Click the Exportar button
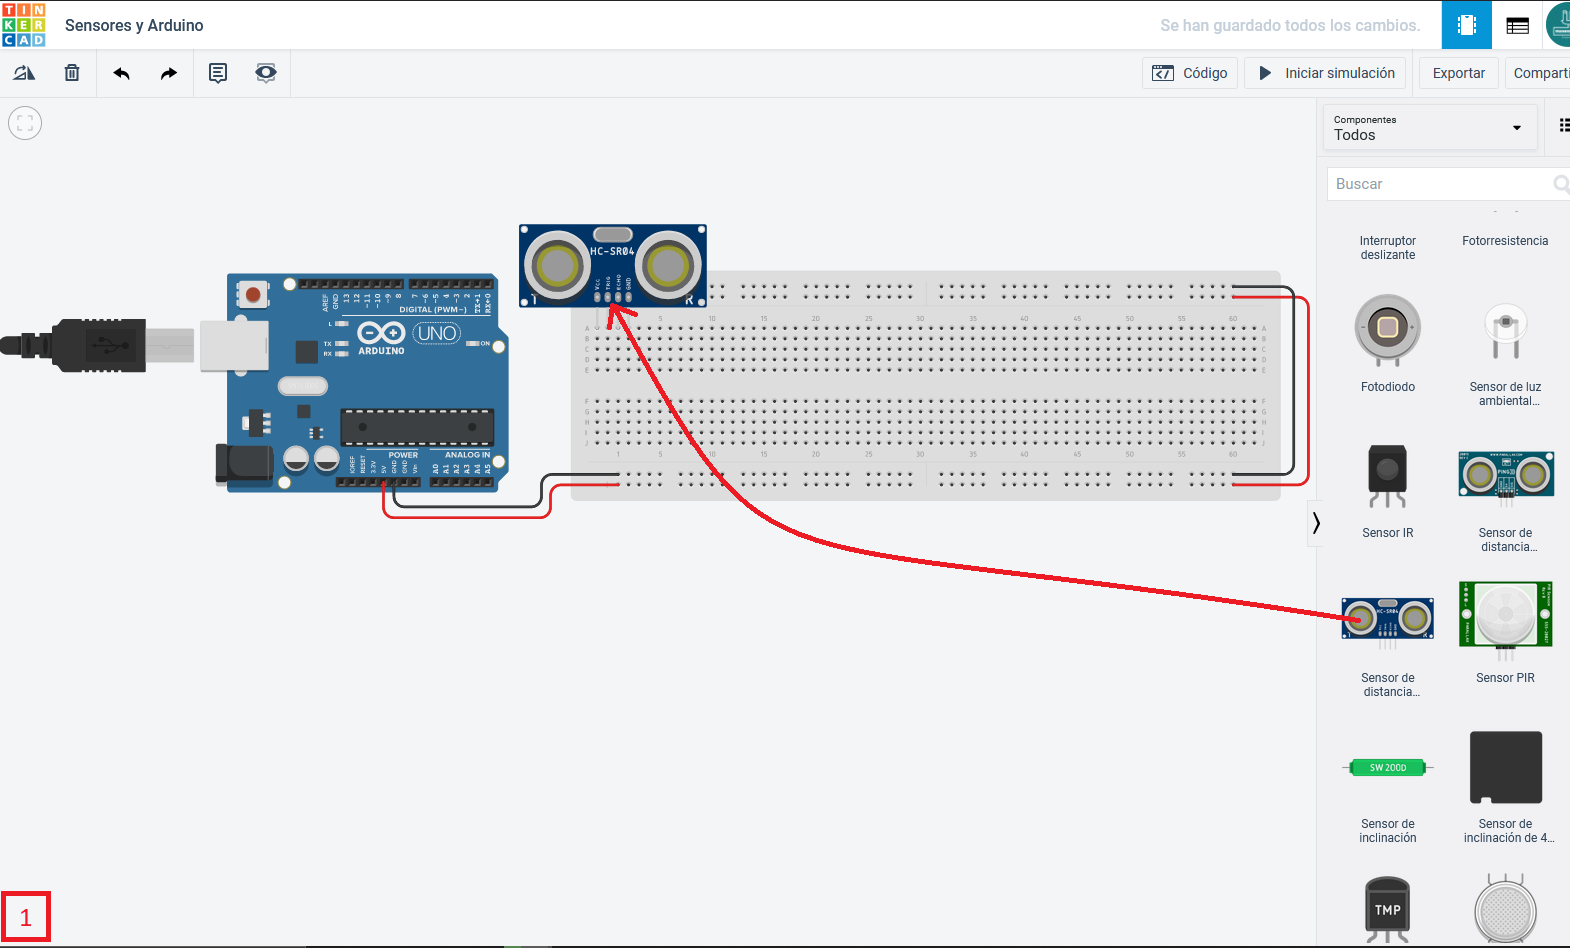The width and height of the screenshot is (1570, 948). click(x=1458, y=73)
